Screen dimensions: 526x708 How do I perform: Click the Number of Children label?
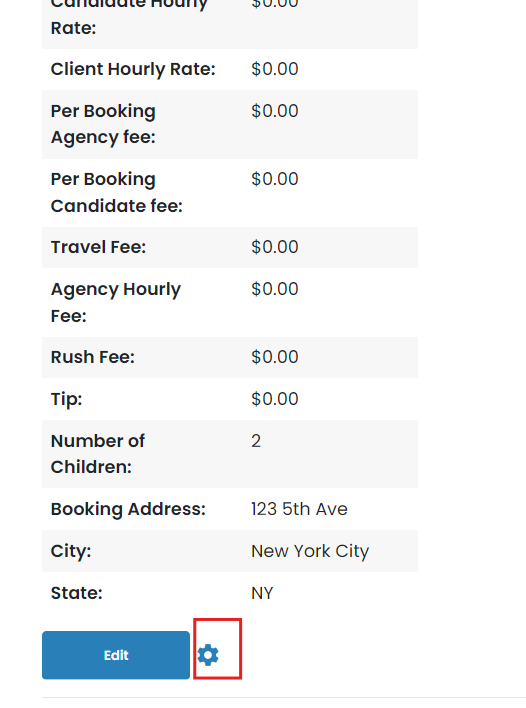(98, 454)
